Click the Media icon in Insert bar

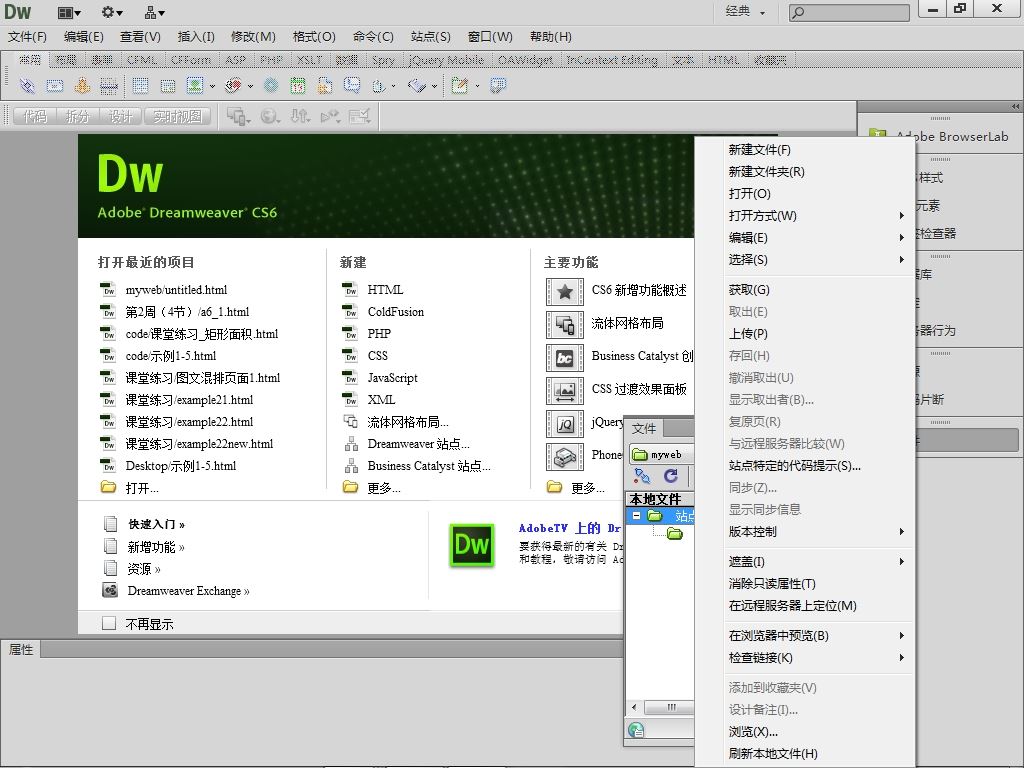pos(233,85)
